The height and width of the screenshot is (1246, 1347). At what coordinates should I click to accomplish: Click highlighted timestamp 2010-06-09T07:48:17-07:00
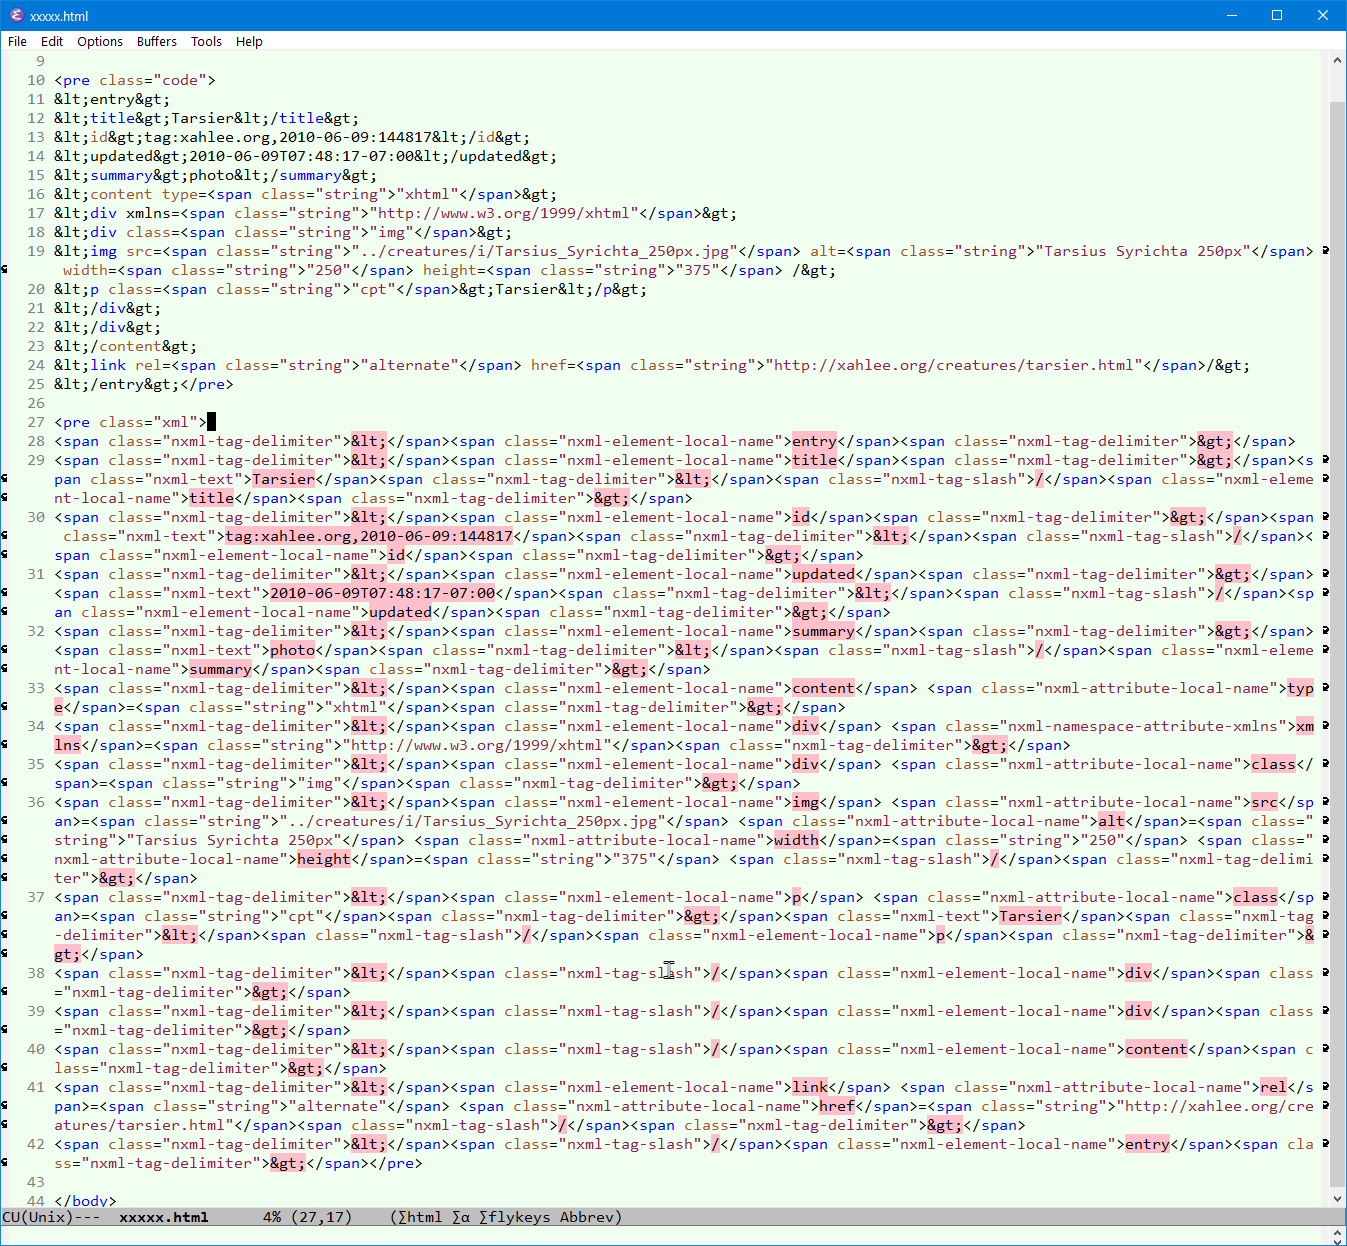tap(383, 593)
